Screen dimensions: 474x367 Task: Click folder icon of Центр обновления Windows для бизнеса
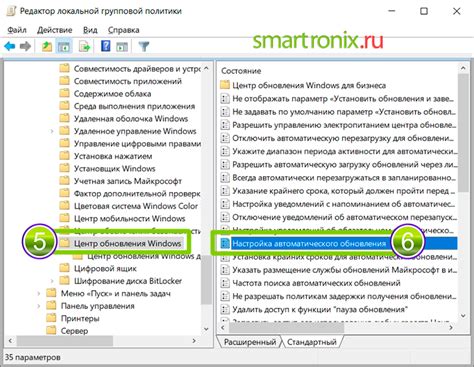[225, 85]
